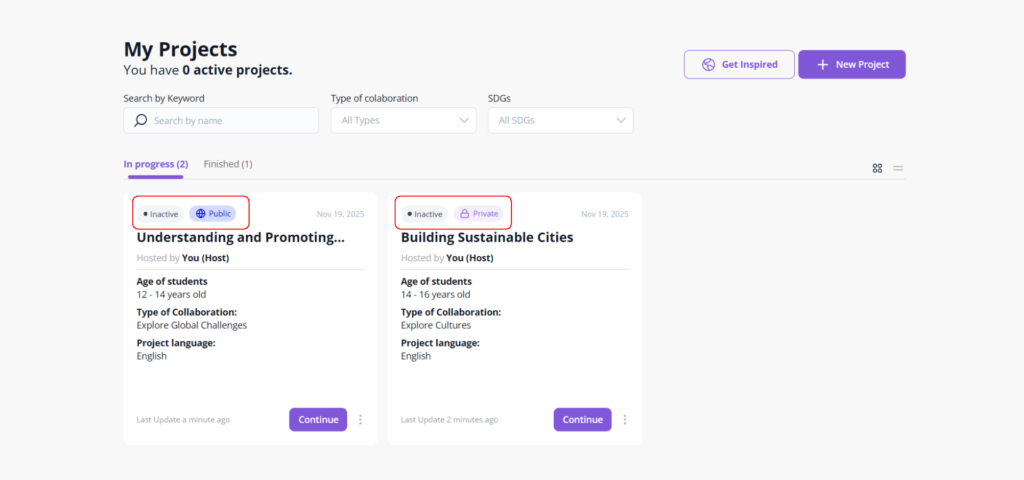Click Inactive status badge on first card
The height and width of the screenshot is (480, 1024).
tap(160, 214)
